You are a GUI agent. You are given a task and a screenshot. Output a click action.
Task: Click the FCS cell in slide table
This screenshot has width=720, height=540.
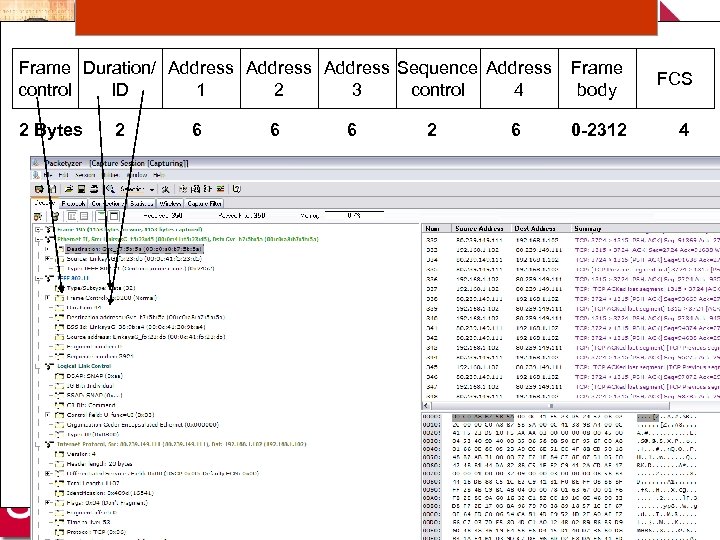point(675,79)
